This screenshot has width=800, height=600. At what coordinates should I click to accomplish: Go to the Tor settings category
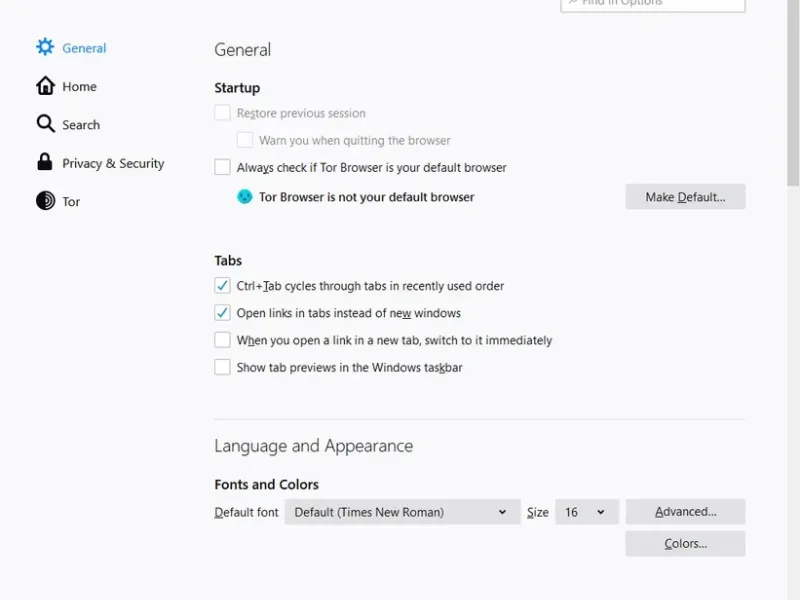[x=71, y=202]
